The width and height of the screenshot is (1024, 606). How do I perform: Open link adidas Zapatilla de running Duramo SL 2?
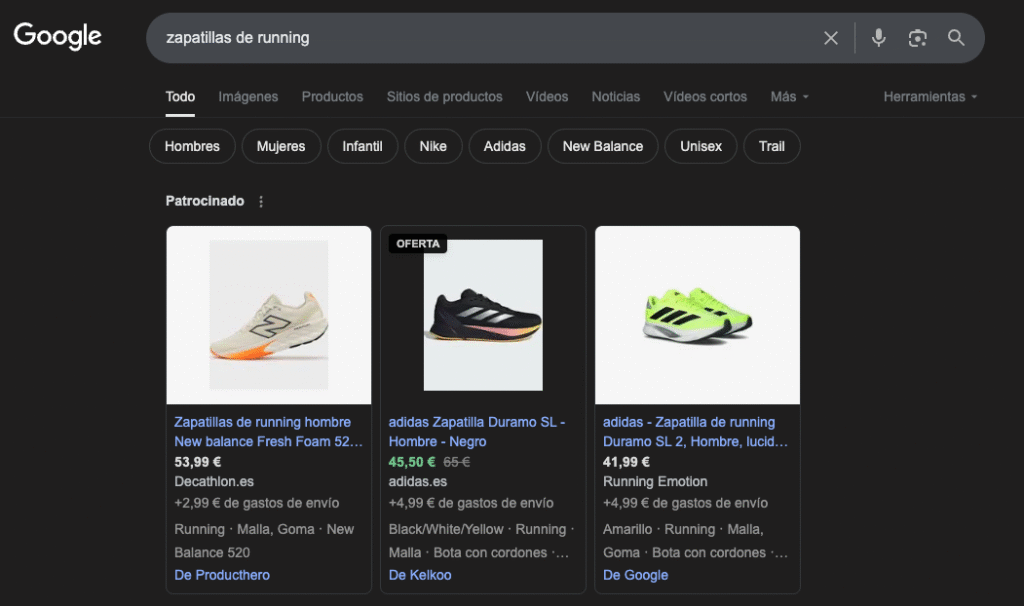coord(695,432)
